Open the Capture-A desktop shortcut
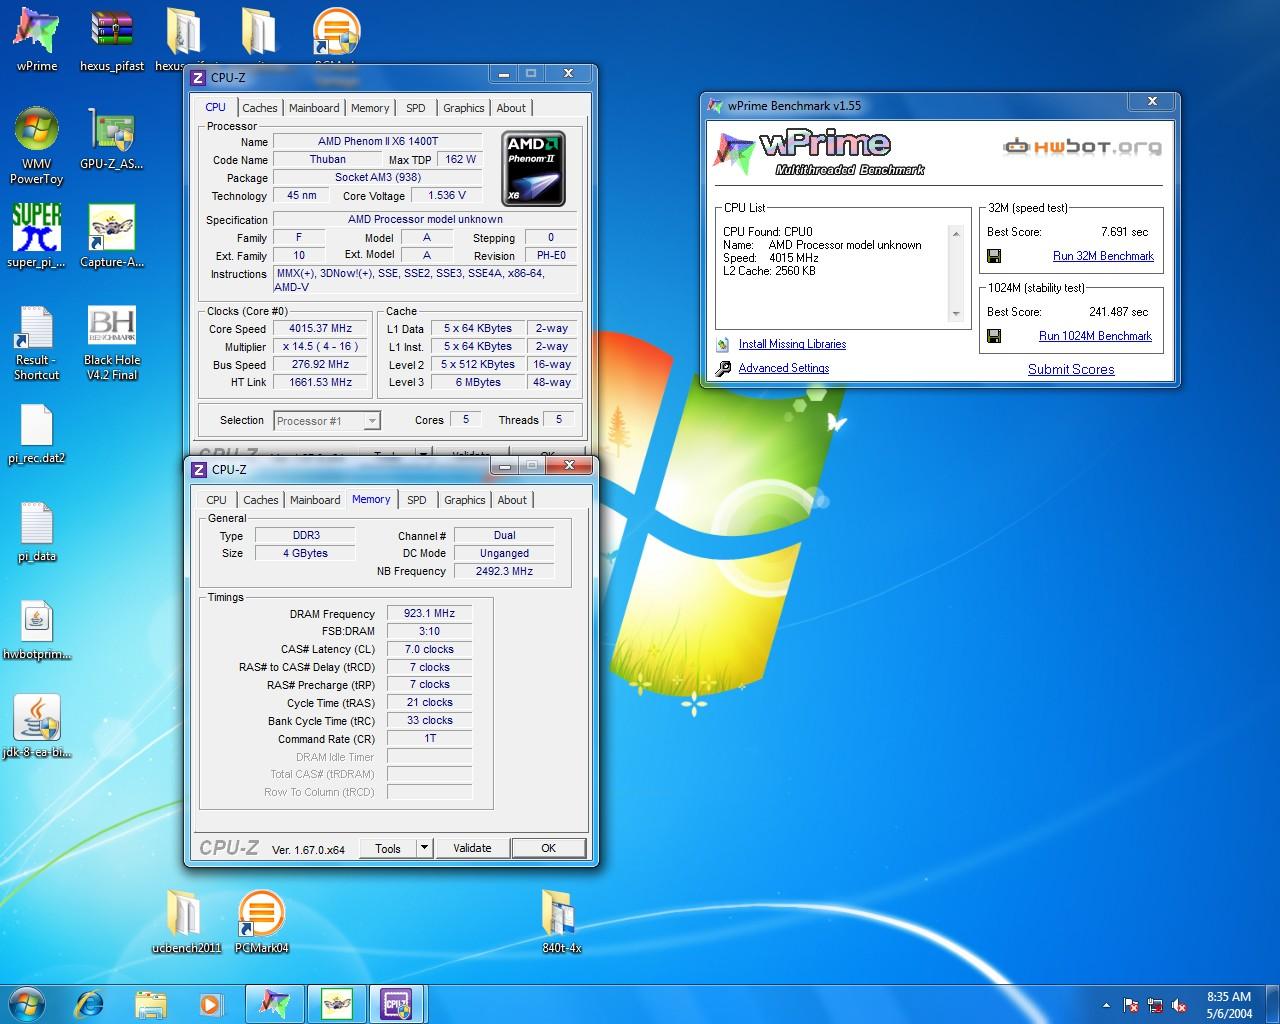 tap(112, 236)
